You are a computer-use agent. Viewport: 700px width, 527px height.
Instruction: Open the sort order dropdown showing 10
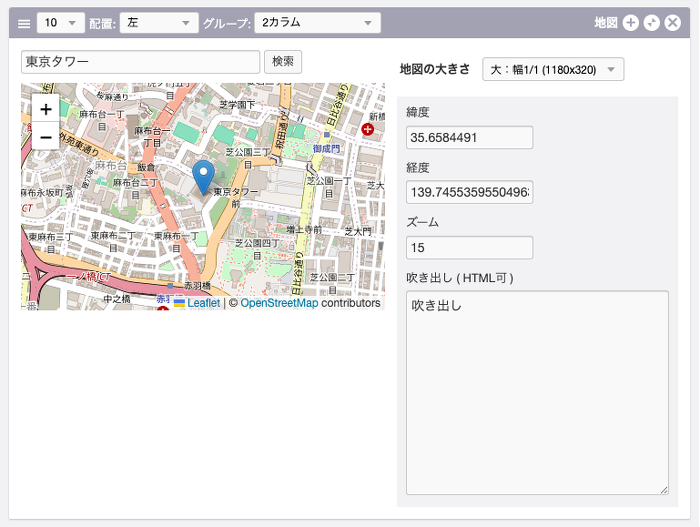[x=61, y=23]
